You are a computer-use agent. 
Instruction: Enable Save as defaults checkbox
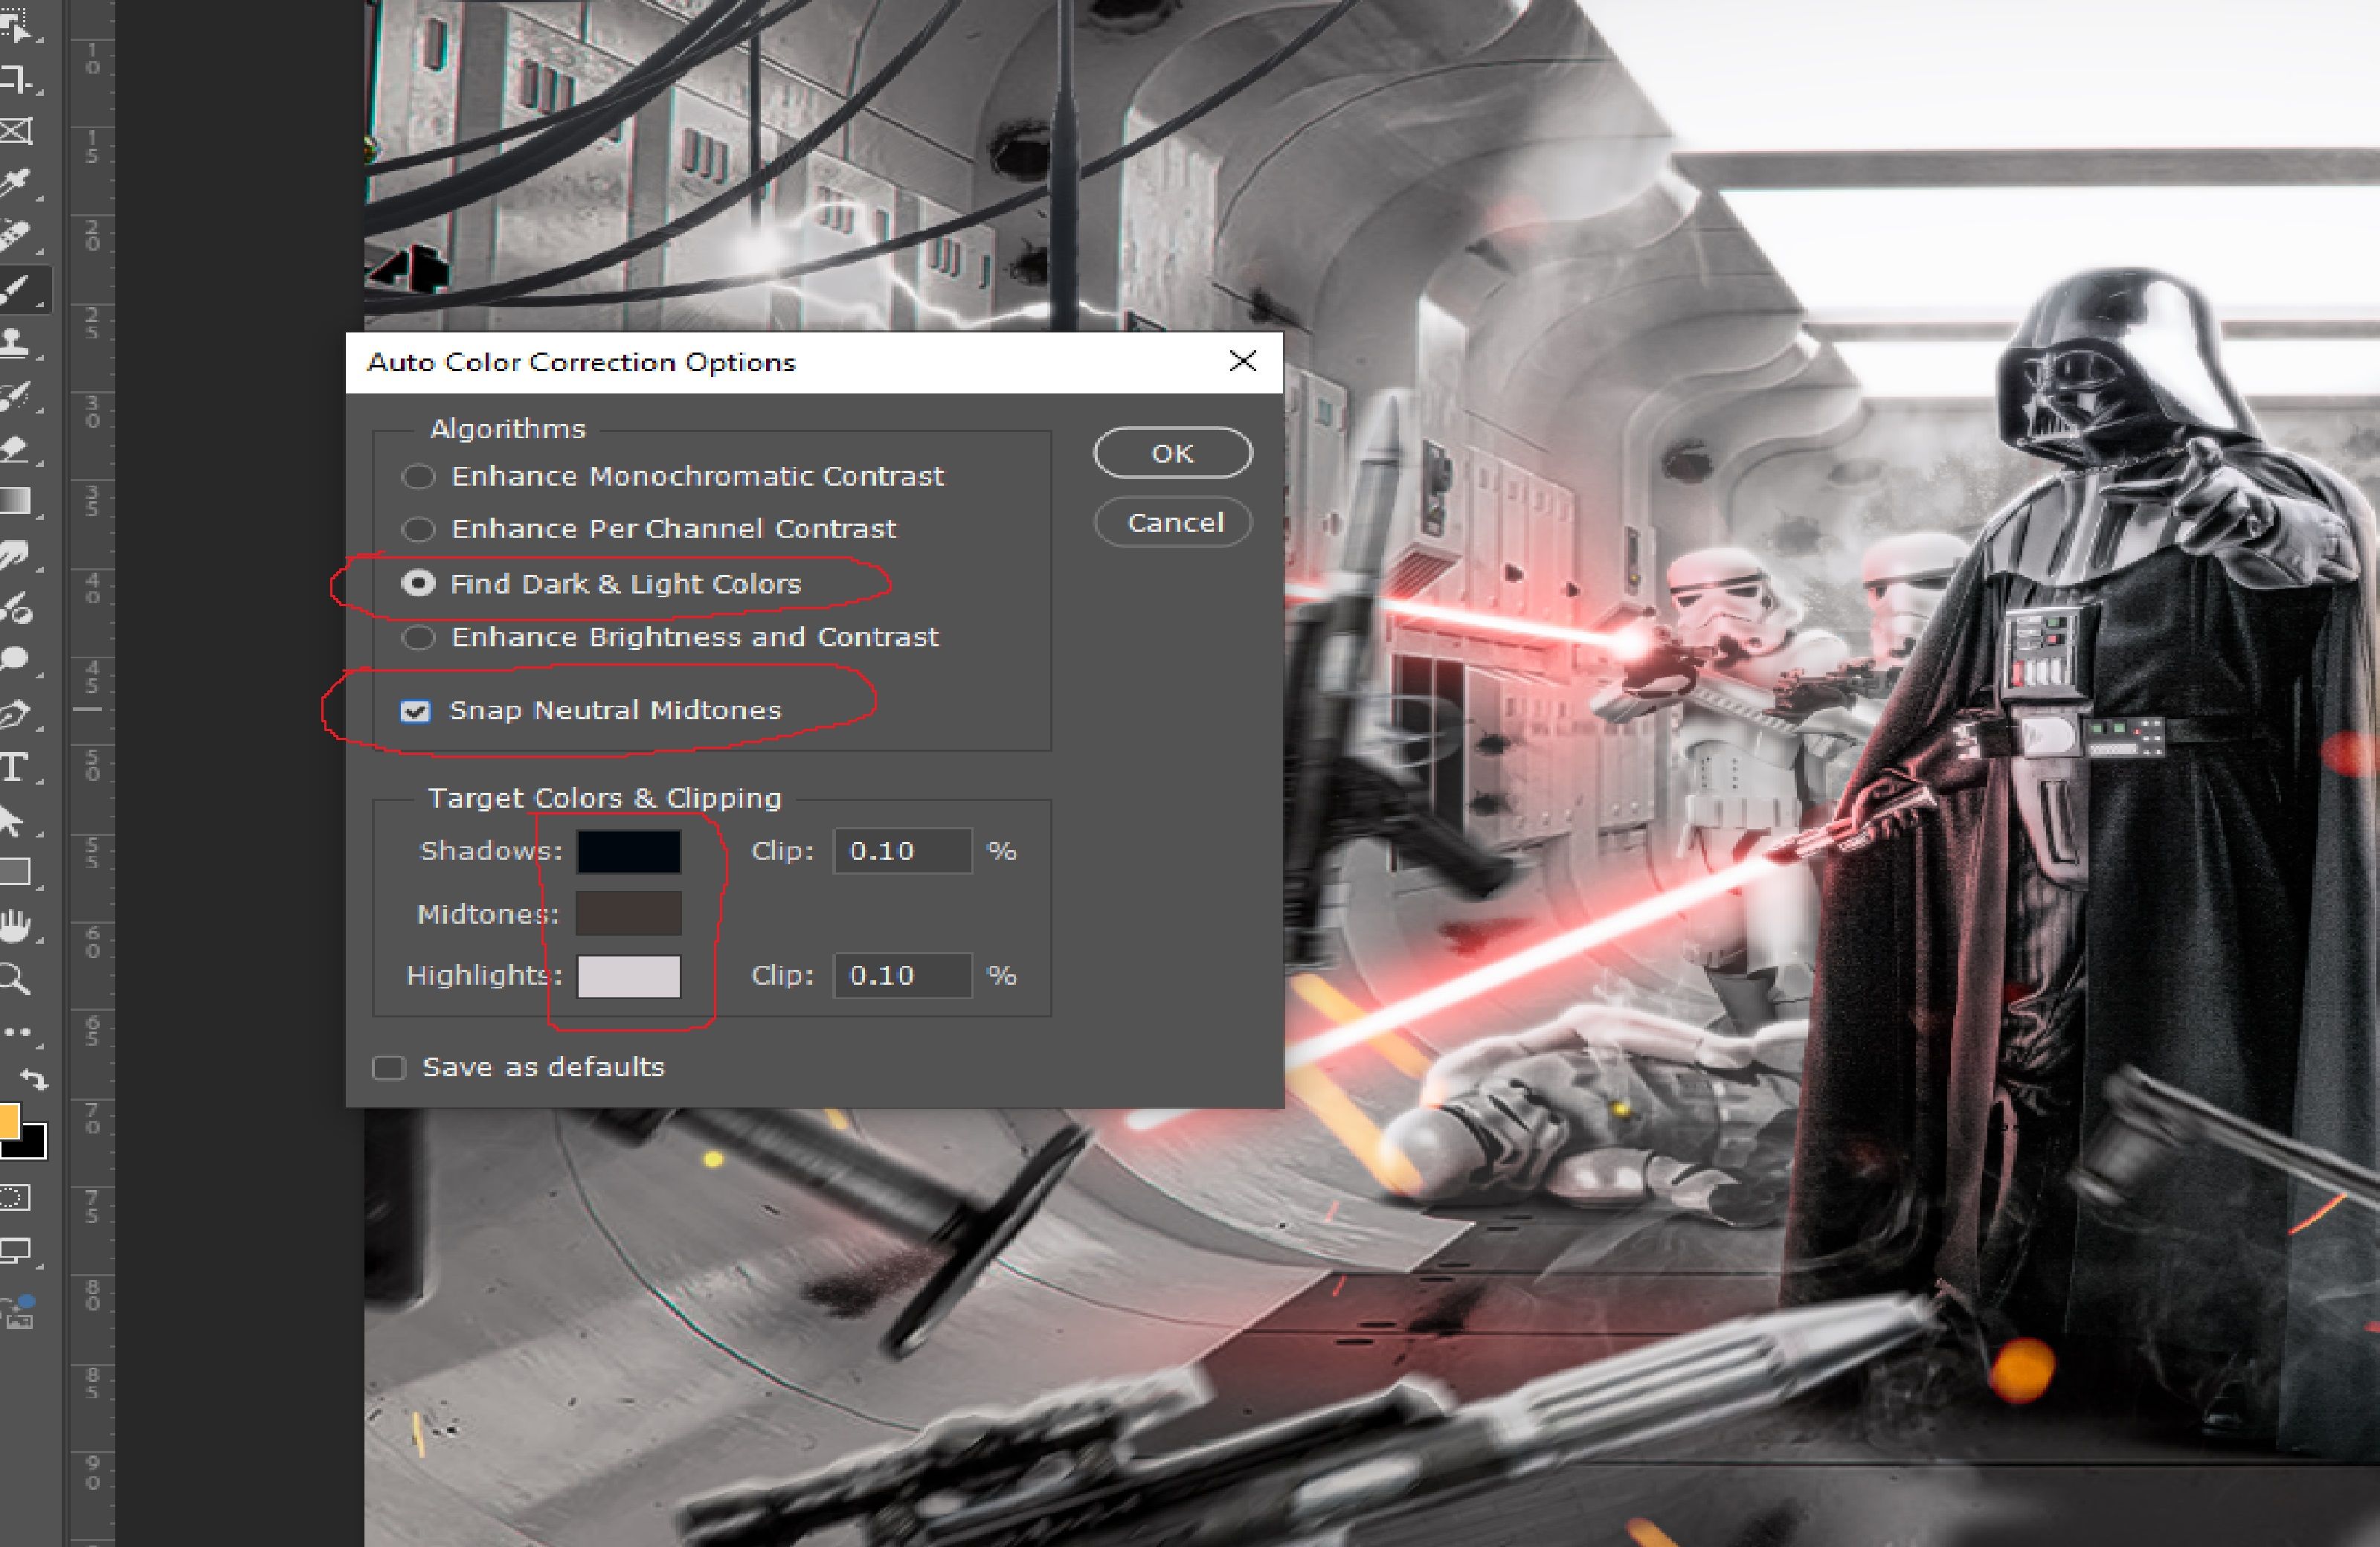pos(389,1068)
